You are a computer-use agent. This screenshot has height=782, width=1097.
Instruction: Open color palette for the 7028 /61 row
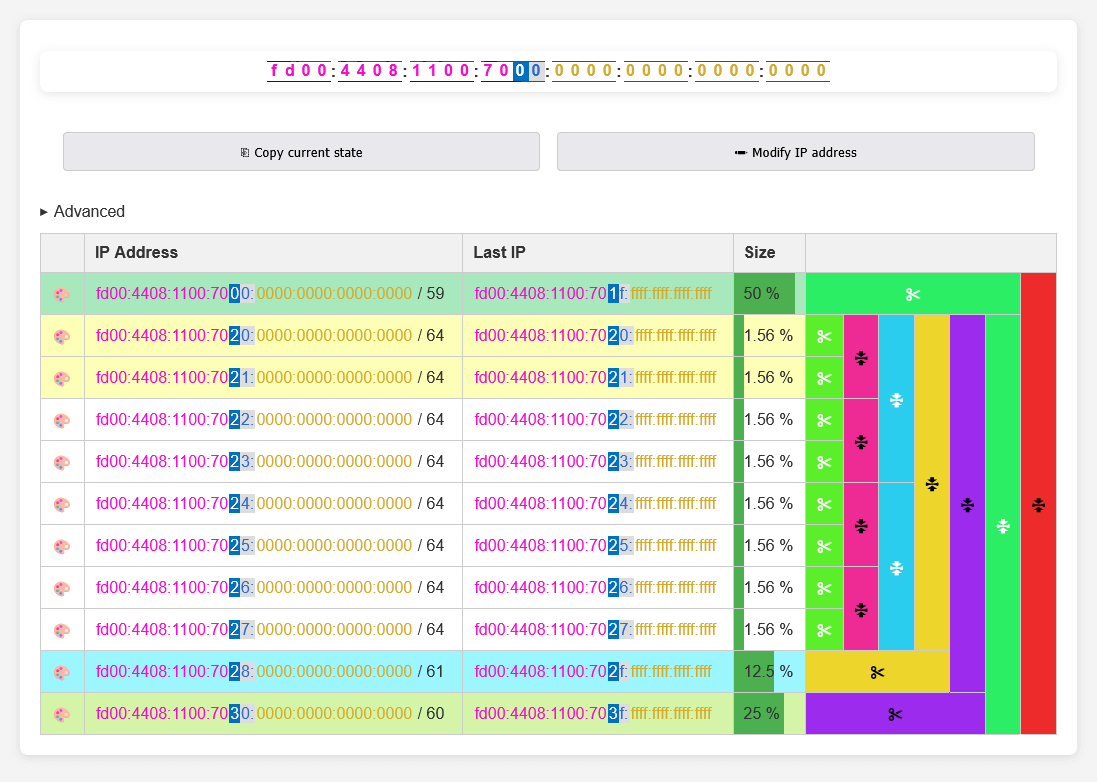(62, 672)
